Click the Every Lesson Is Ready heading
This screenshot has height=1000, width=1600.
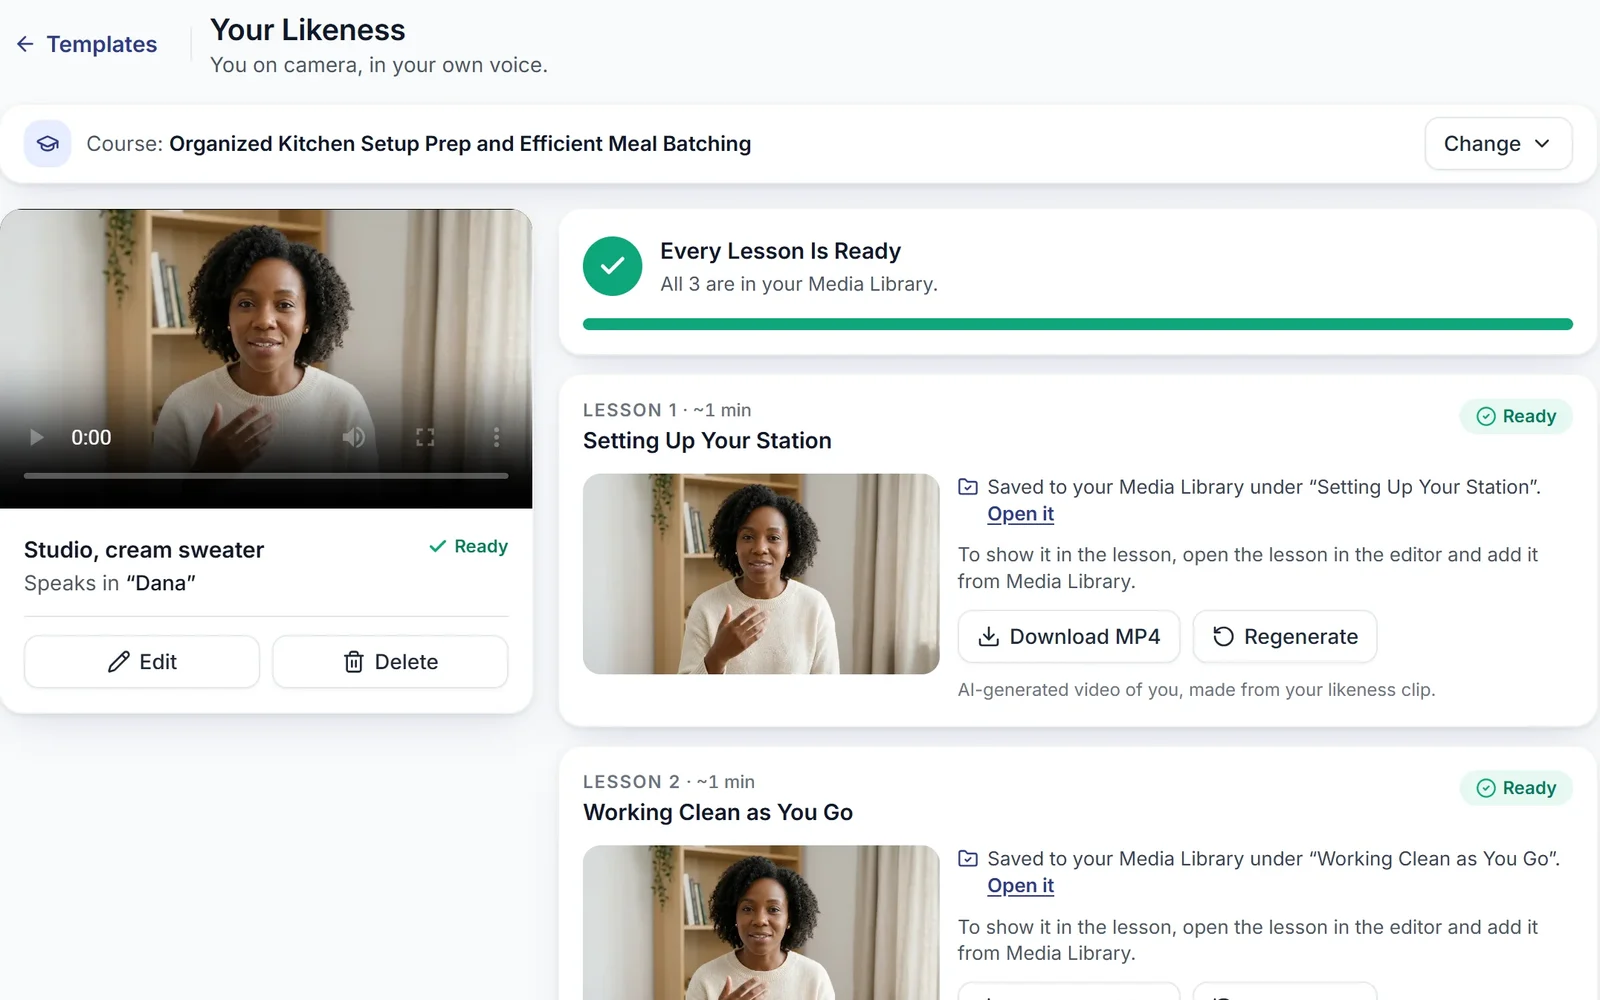pos(780,251)
